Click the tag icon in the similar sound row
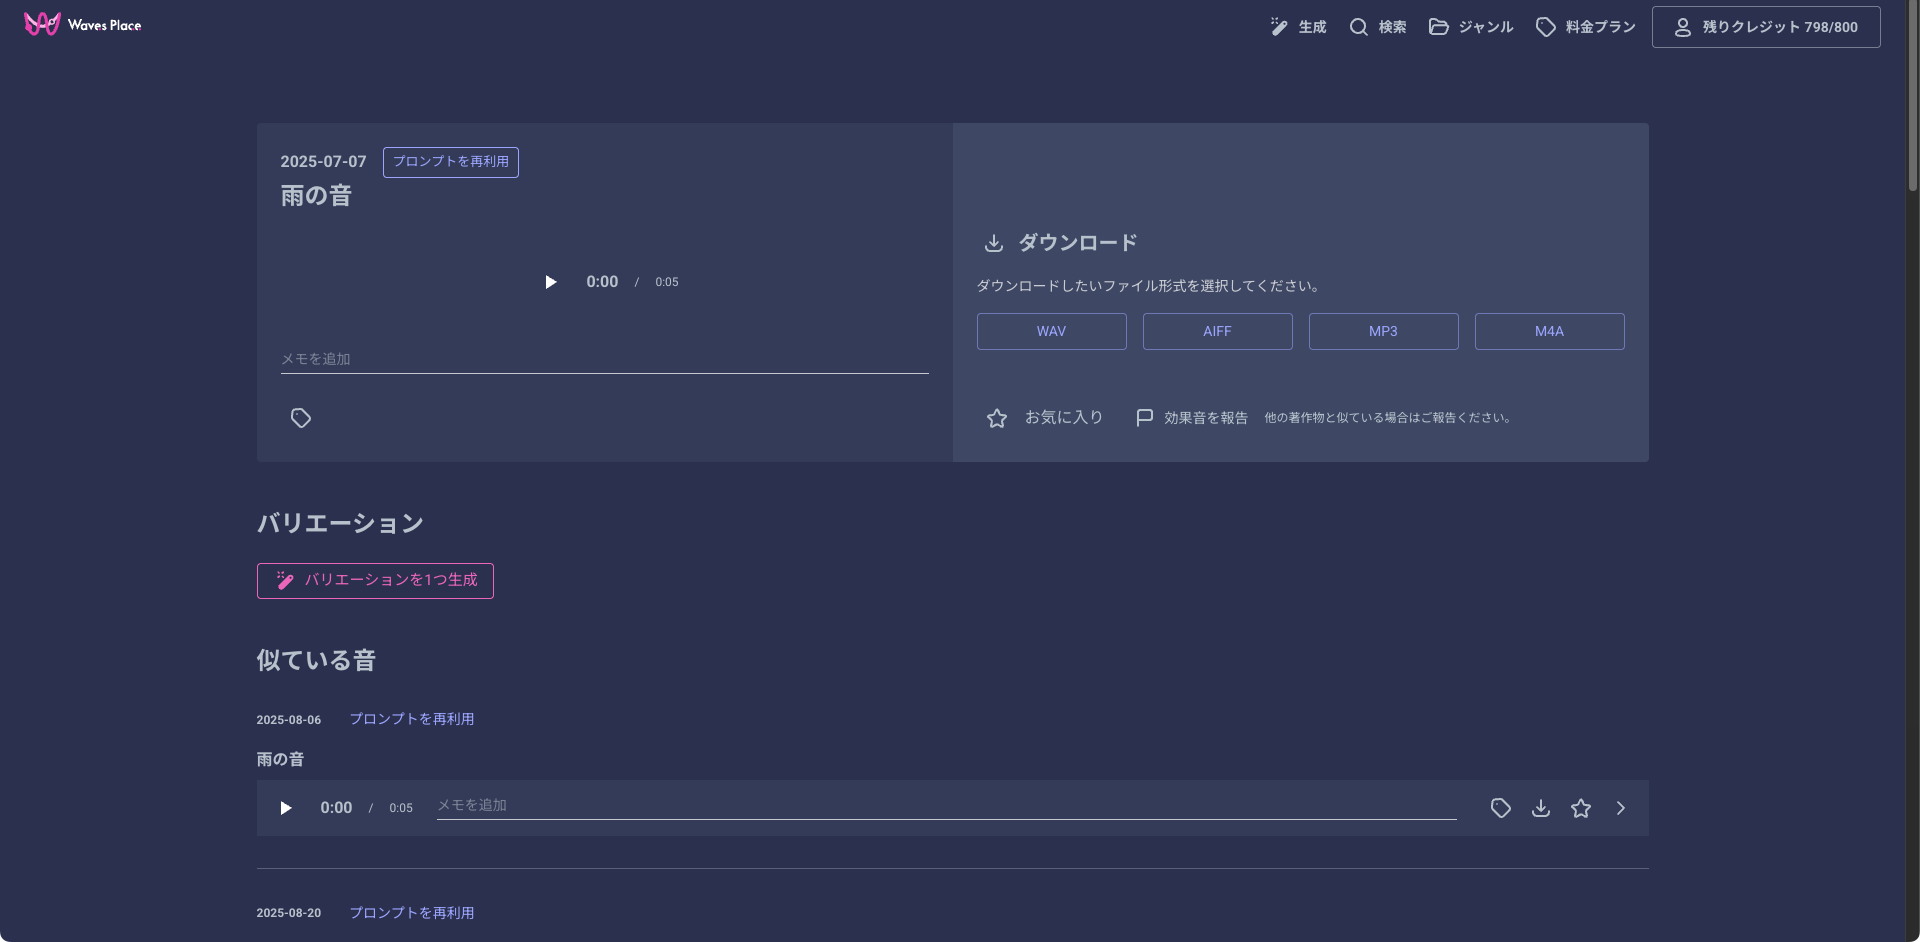This screenshot has height=942, width=1920. point(1501,808)
